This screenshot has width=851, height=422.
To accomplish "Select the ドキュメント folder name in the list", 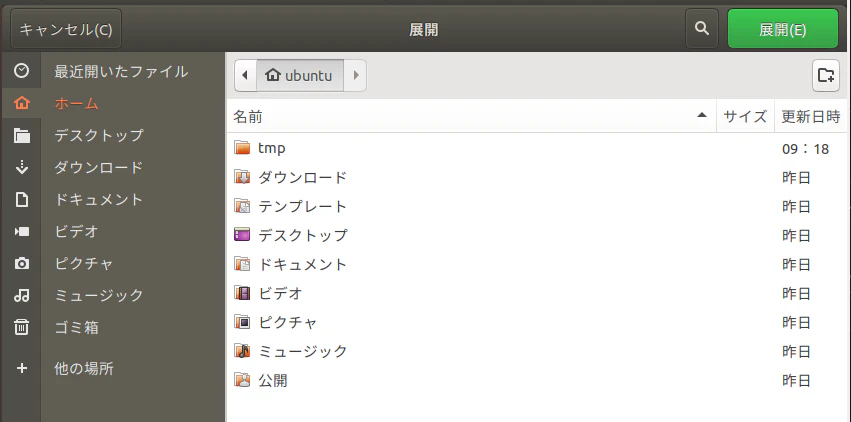I will 302,264.
